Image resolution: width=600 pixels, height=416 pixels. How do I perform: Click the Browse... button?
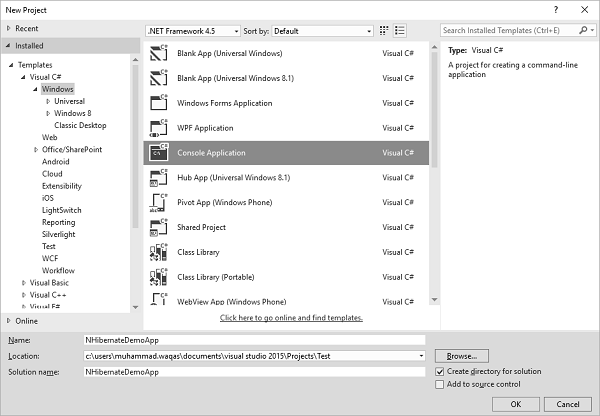tap(462, 356)
